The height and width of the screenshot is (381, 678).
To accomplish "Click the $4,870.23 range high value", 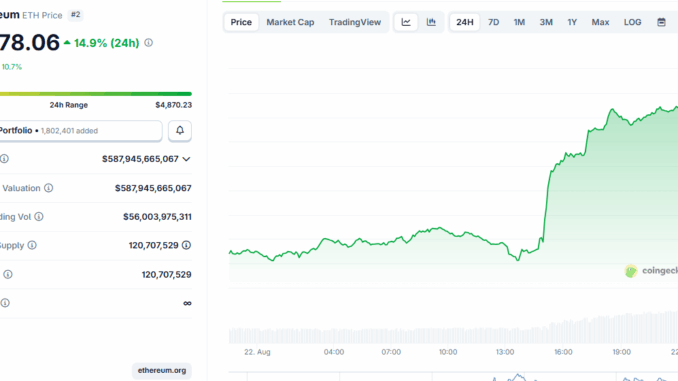I will tap(173, 105).
